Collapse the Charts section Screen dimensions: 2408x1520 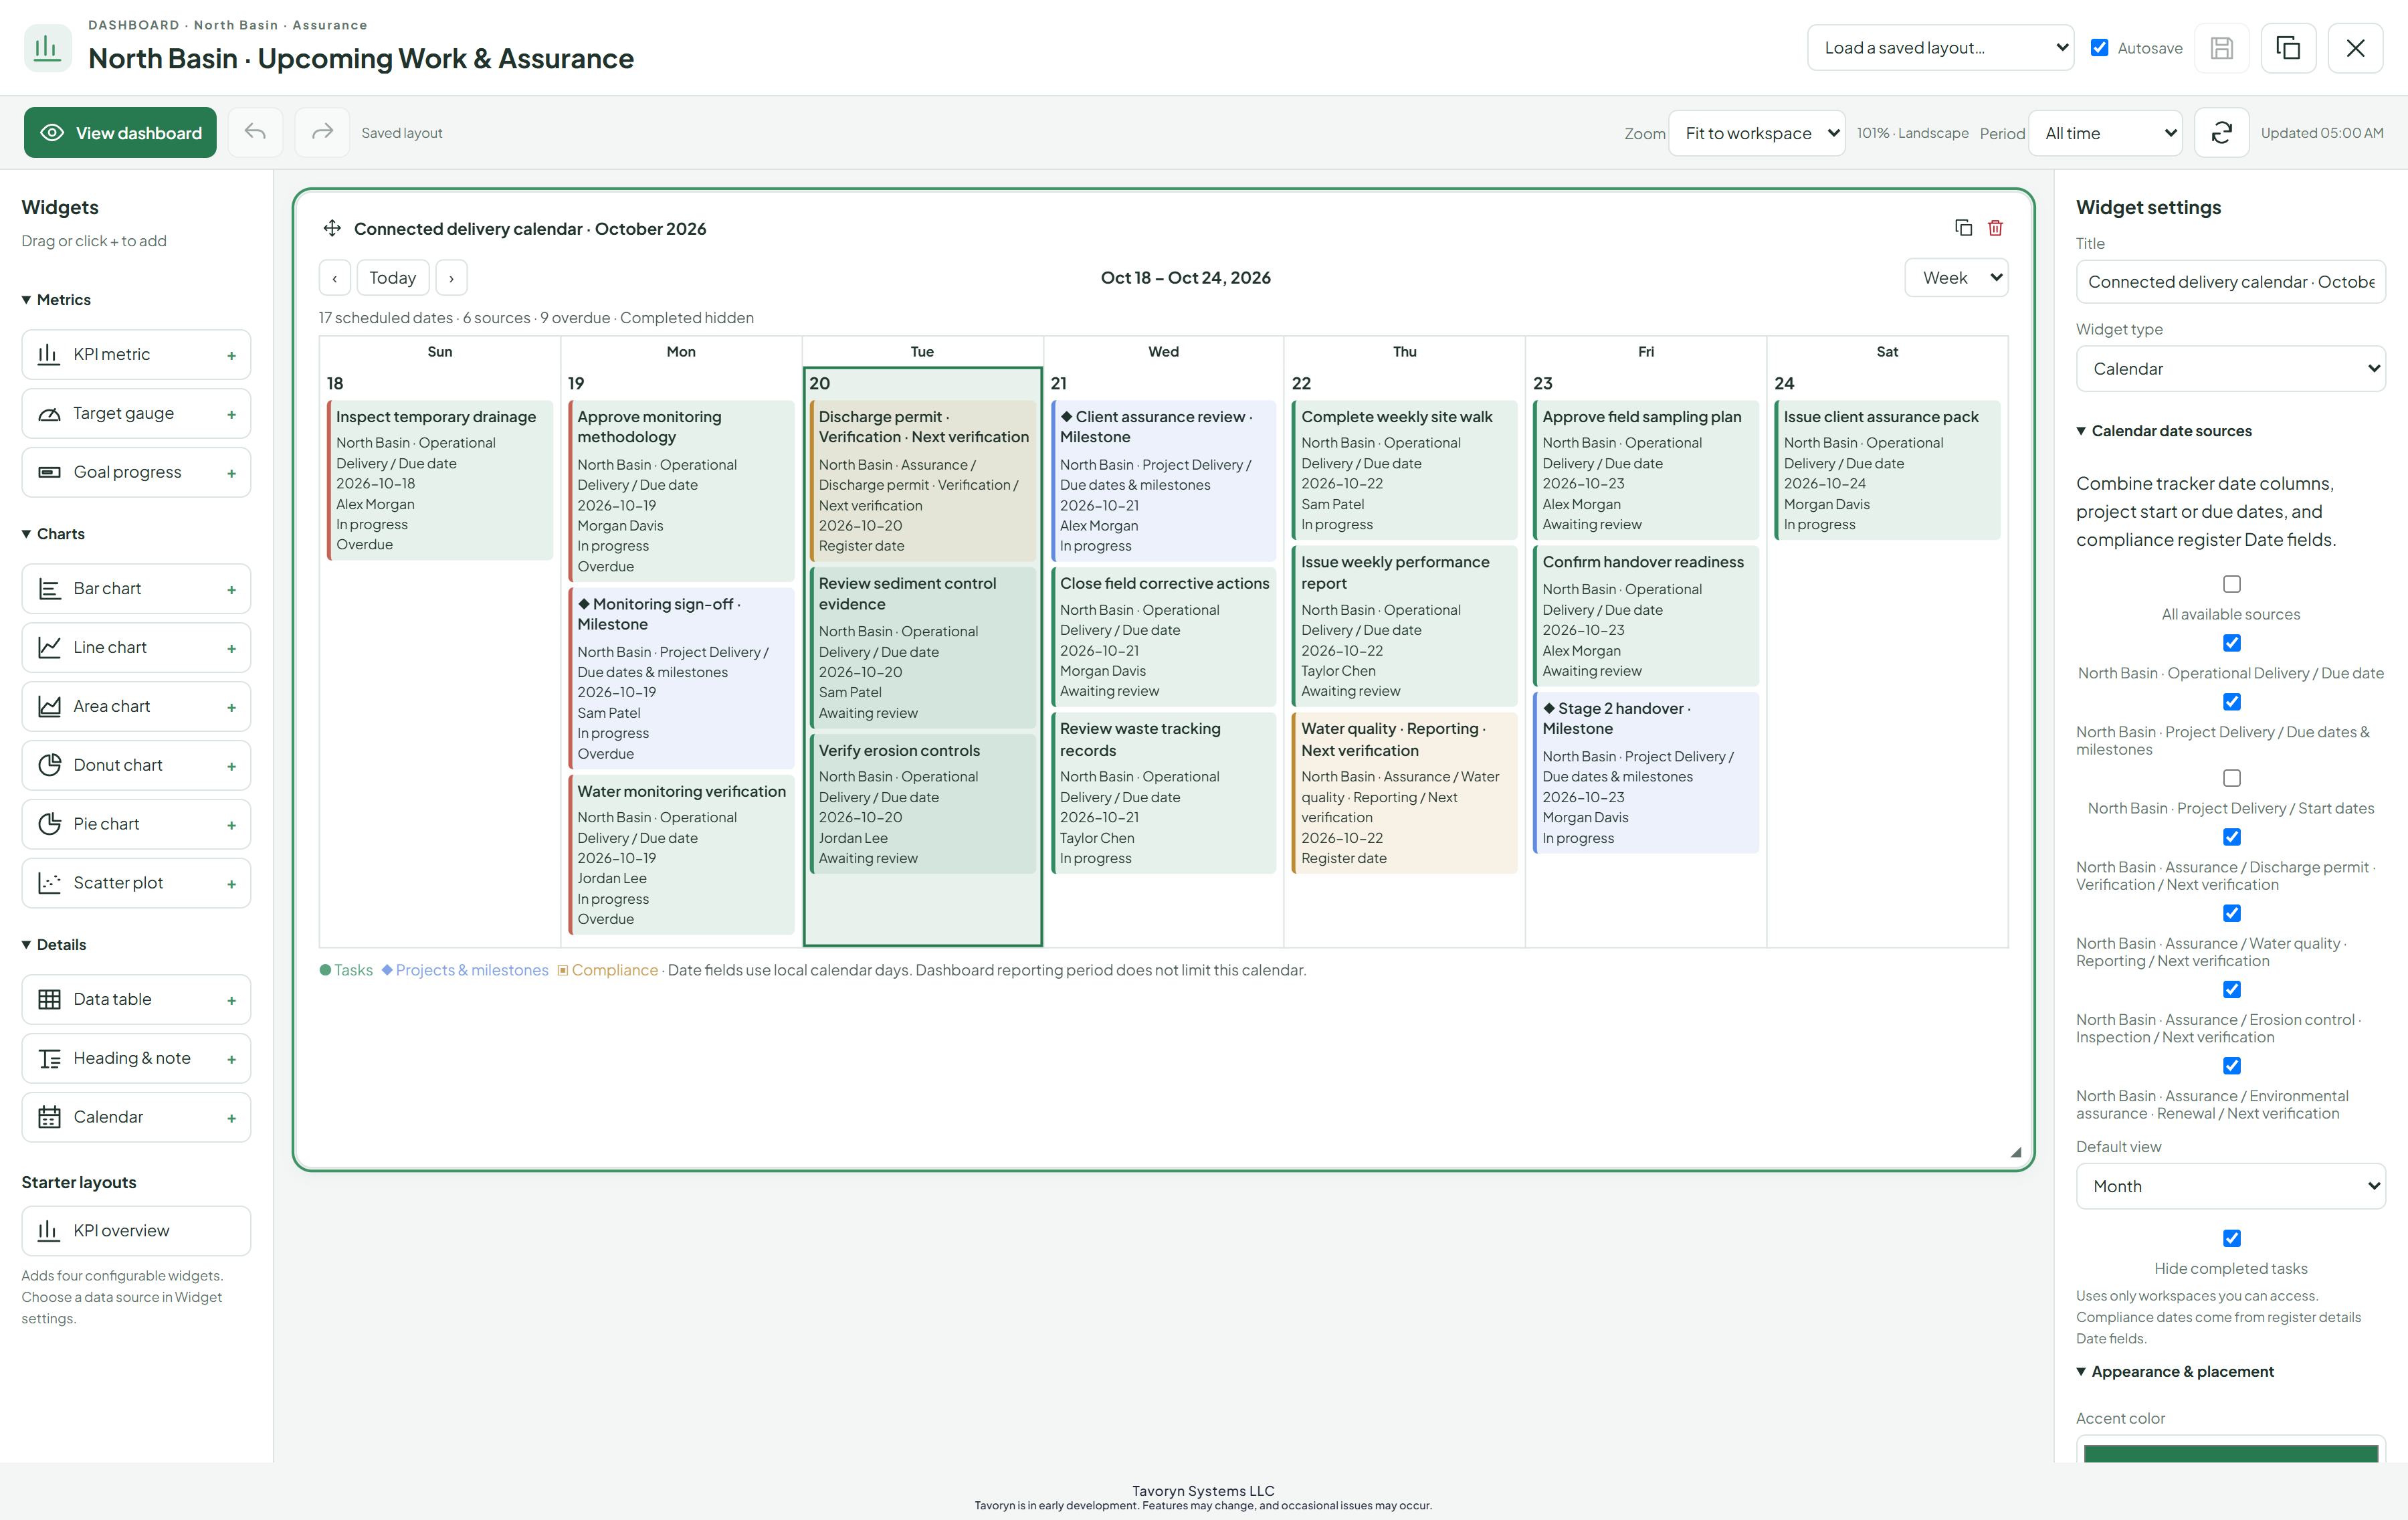tap(53, 534)
